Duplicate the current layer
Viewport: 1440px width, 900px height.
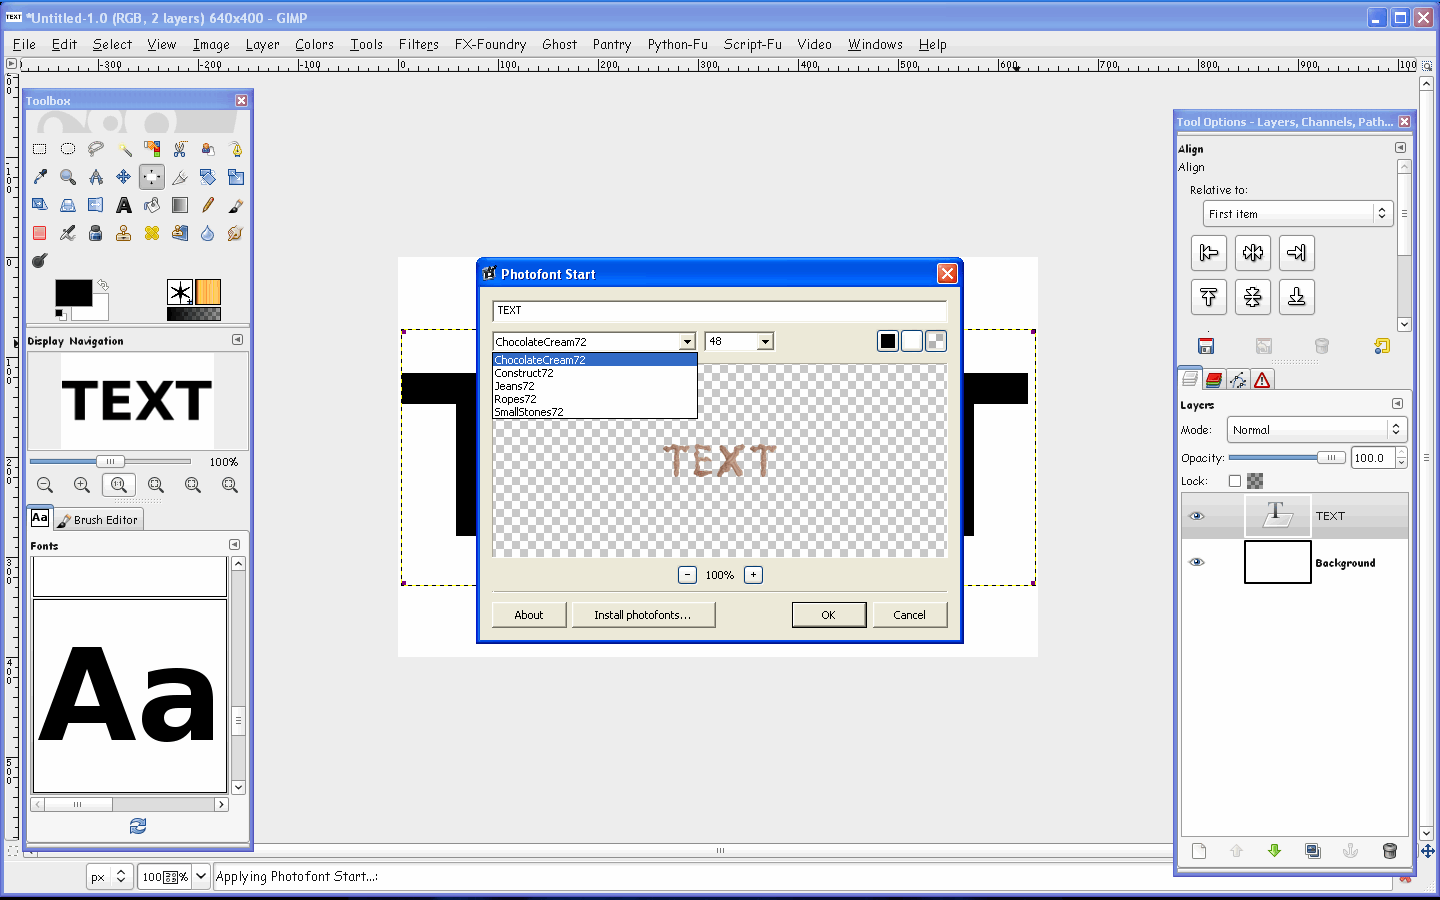click(x=1313, y=851)
